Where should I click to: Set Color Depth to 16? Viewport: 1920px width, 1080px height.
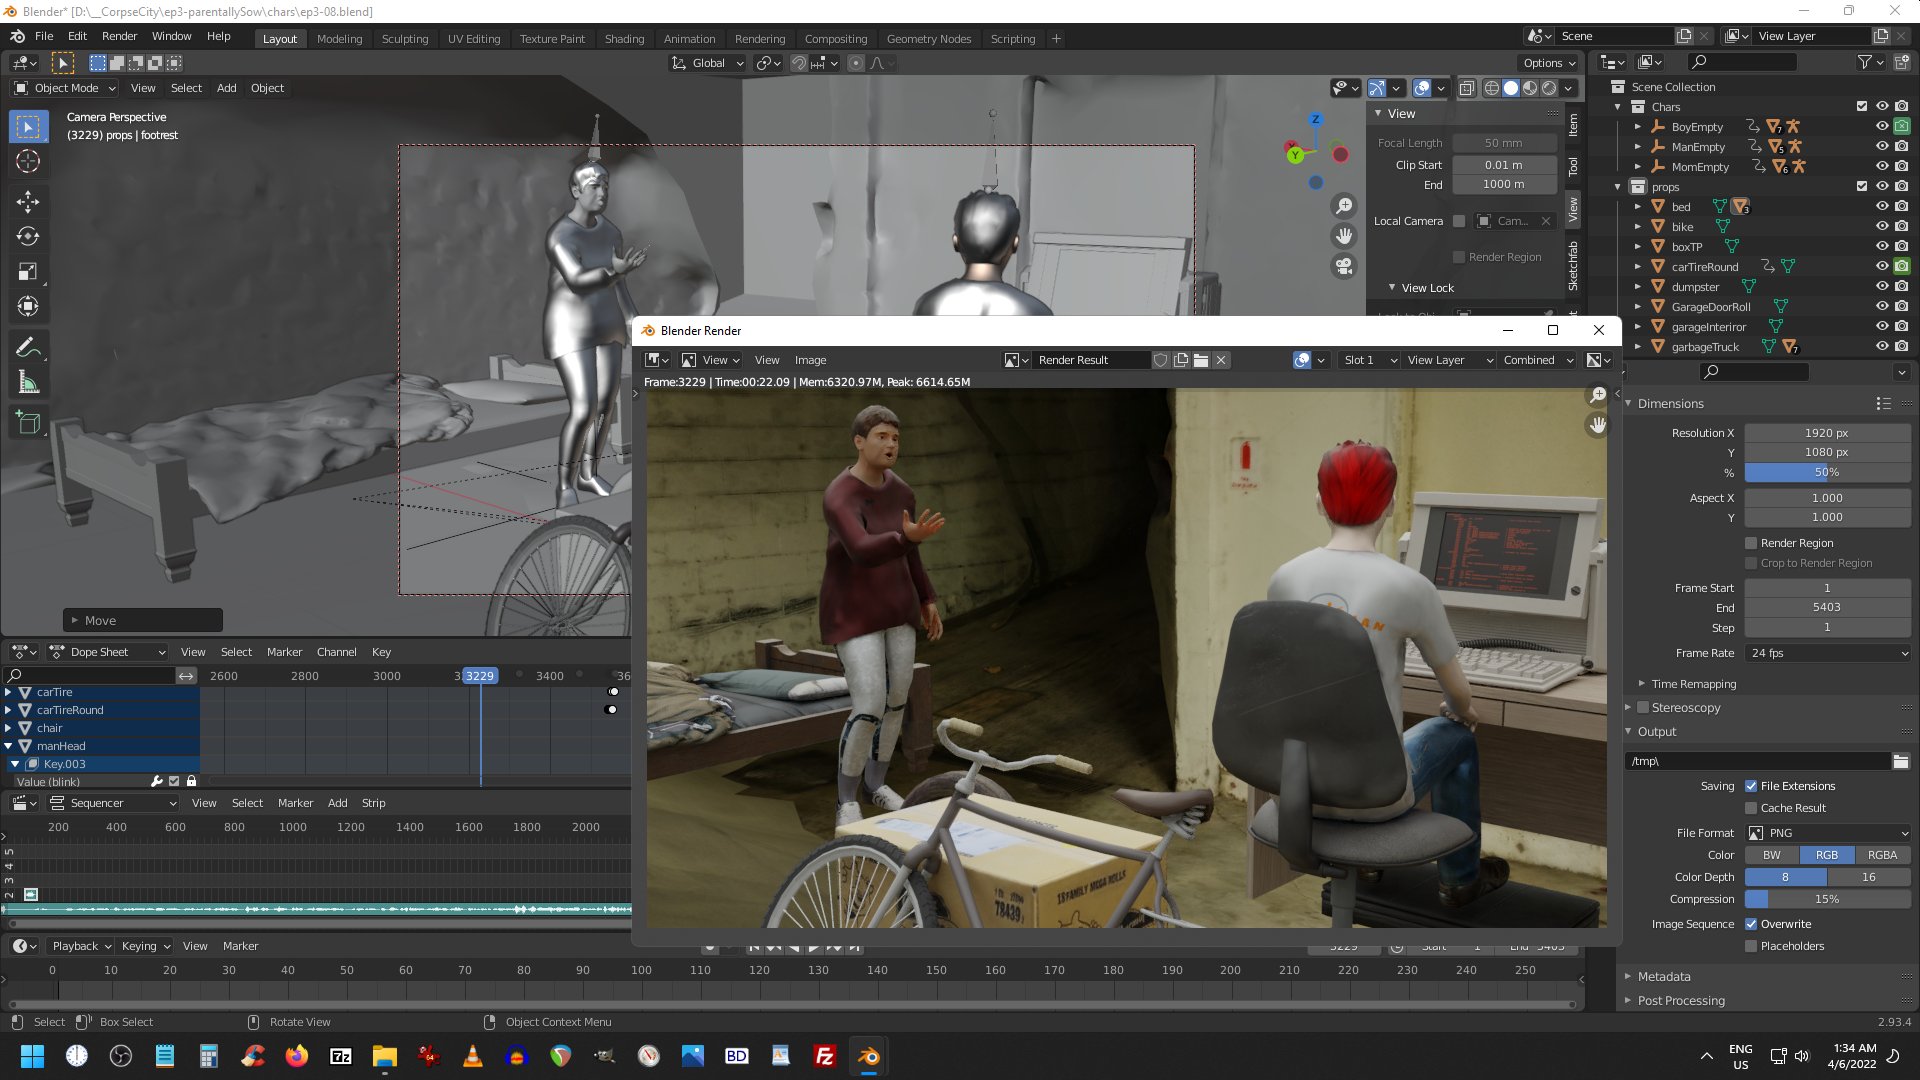point(1869,877)
